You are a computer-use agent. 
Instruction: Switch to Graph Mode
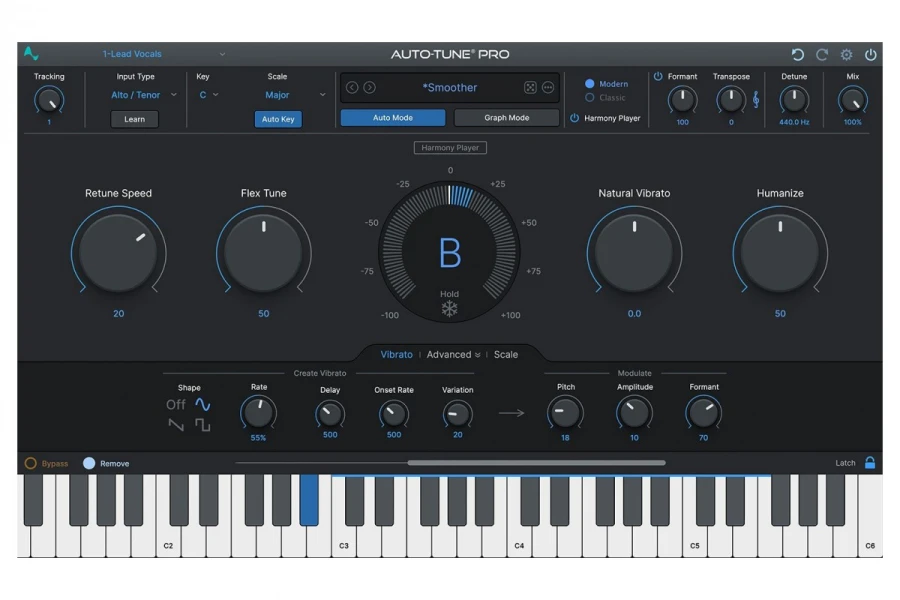[x=506, y=118]
